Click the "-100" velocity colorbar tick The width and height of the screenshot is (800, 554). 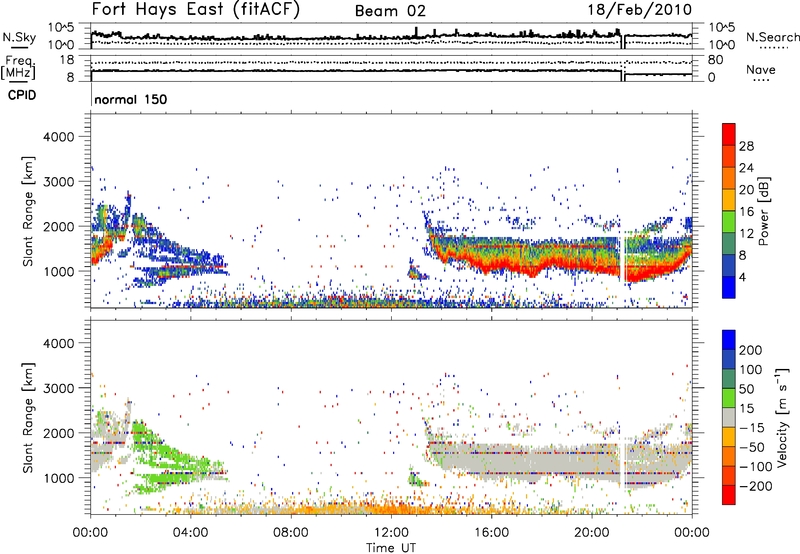(x=756, y=467)
